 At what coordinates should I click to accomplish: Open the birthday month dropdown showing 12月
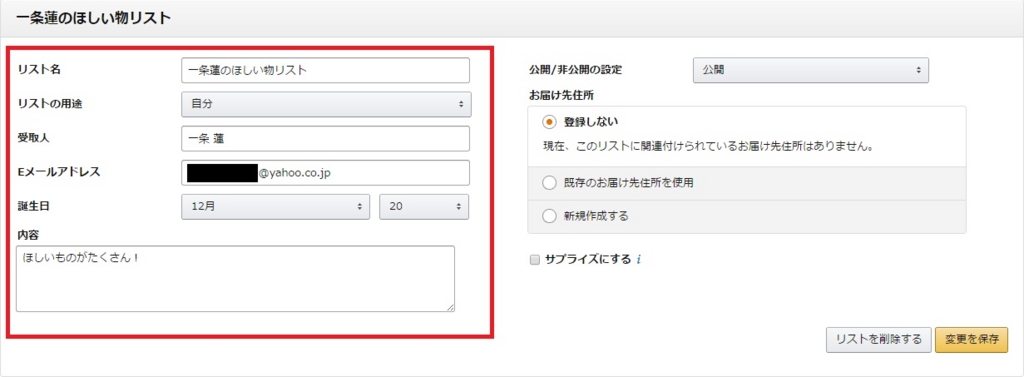[275, 206]
